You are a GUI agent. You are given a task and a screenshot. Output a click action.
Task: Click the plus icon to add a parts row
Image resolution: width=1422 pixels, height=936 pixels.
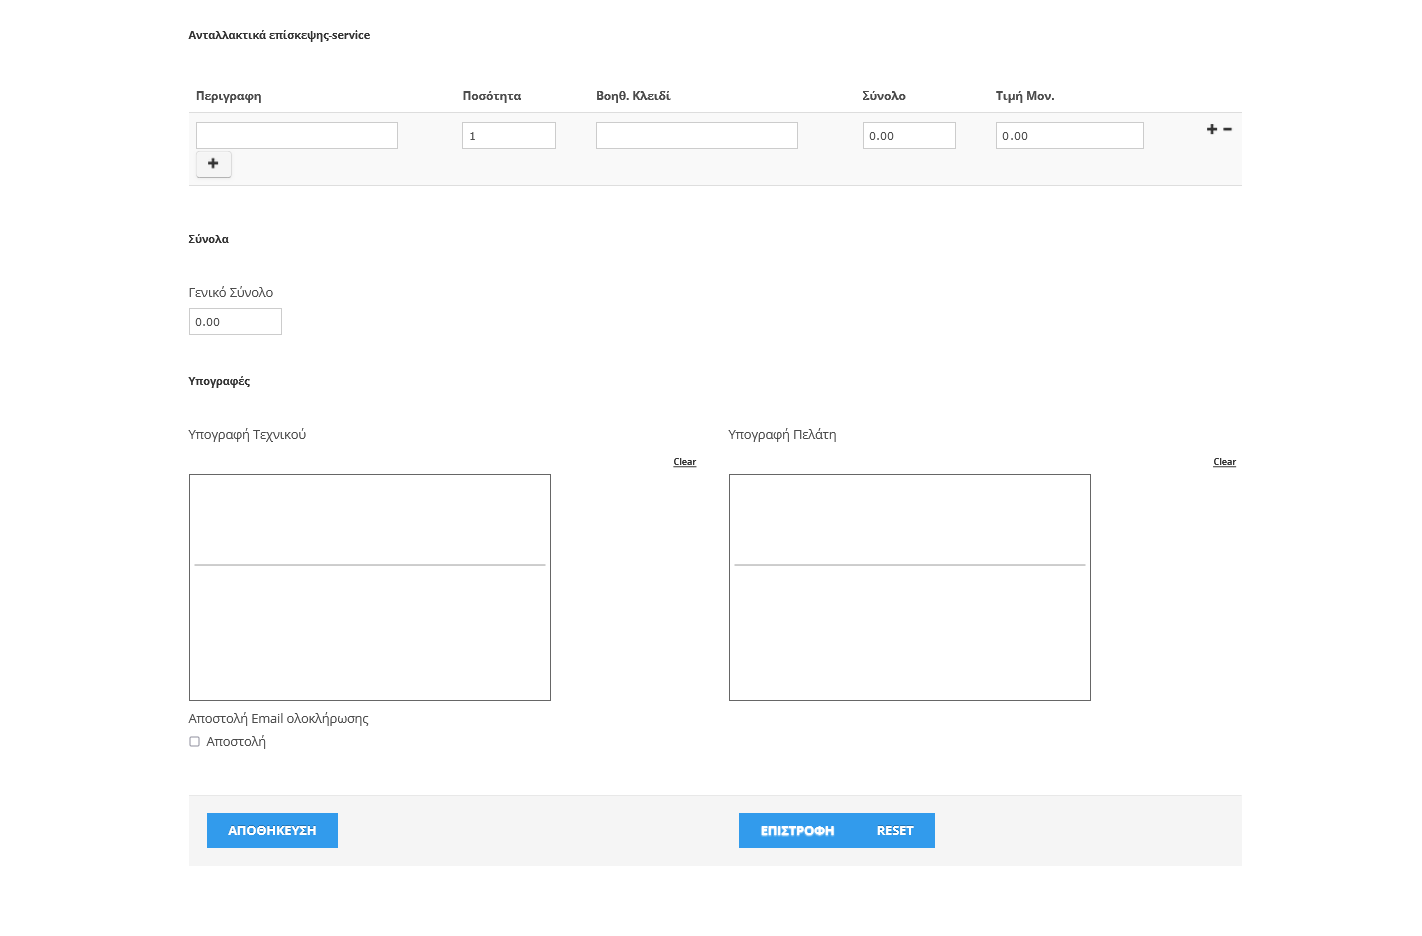(x=1211, y=129)
